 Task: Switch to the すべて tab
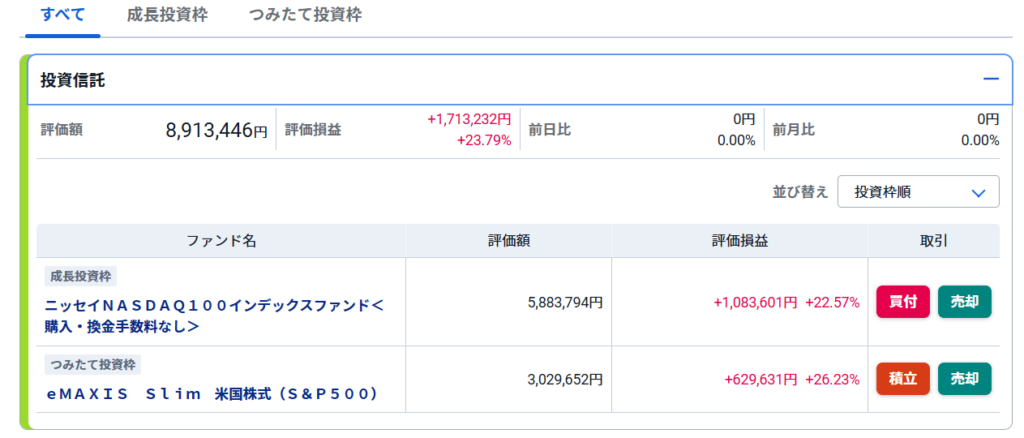[63, 15]
